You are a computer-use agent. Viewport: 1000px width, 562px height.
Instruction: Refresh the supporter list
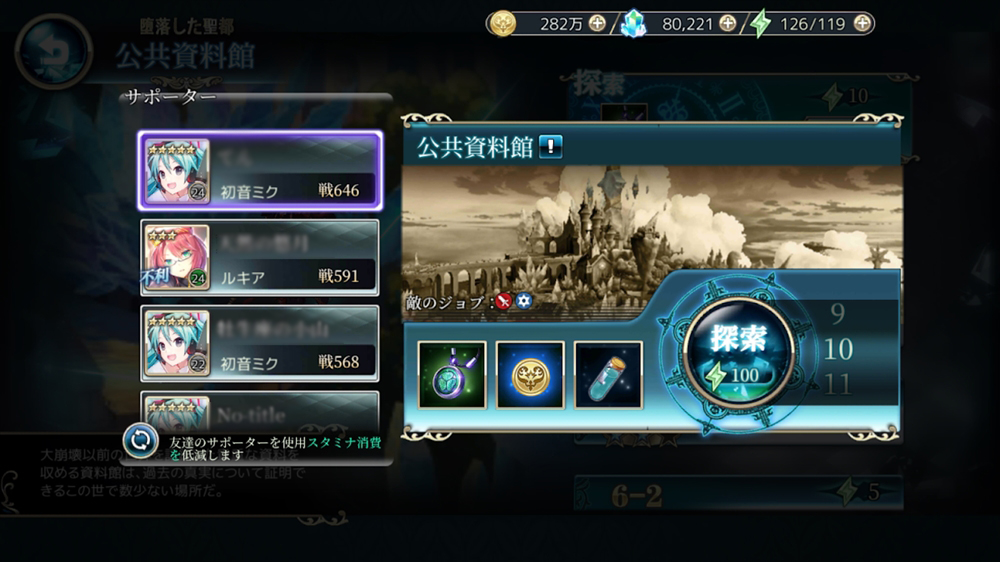[x=140, y=440]
